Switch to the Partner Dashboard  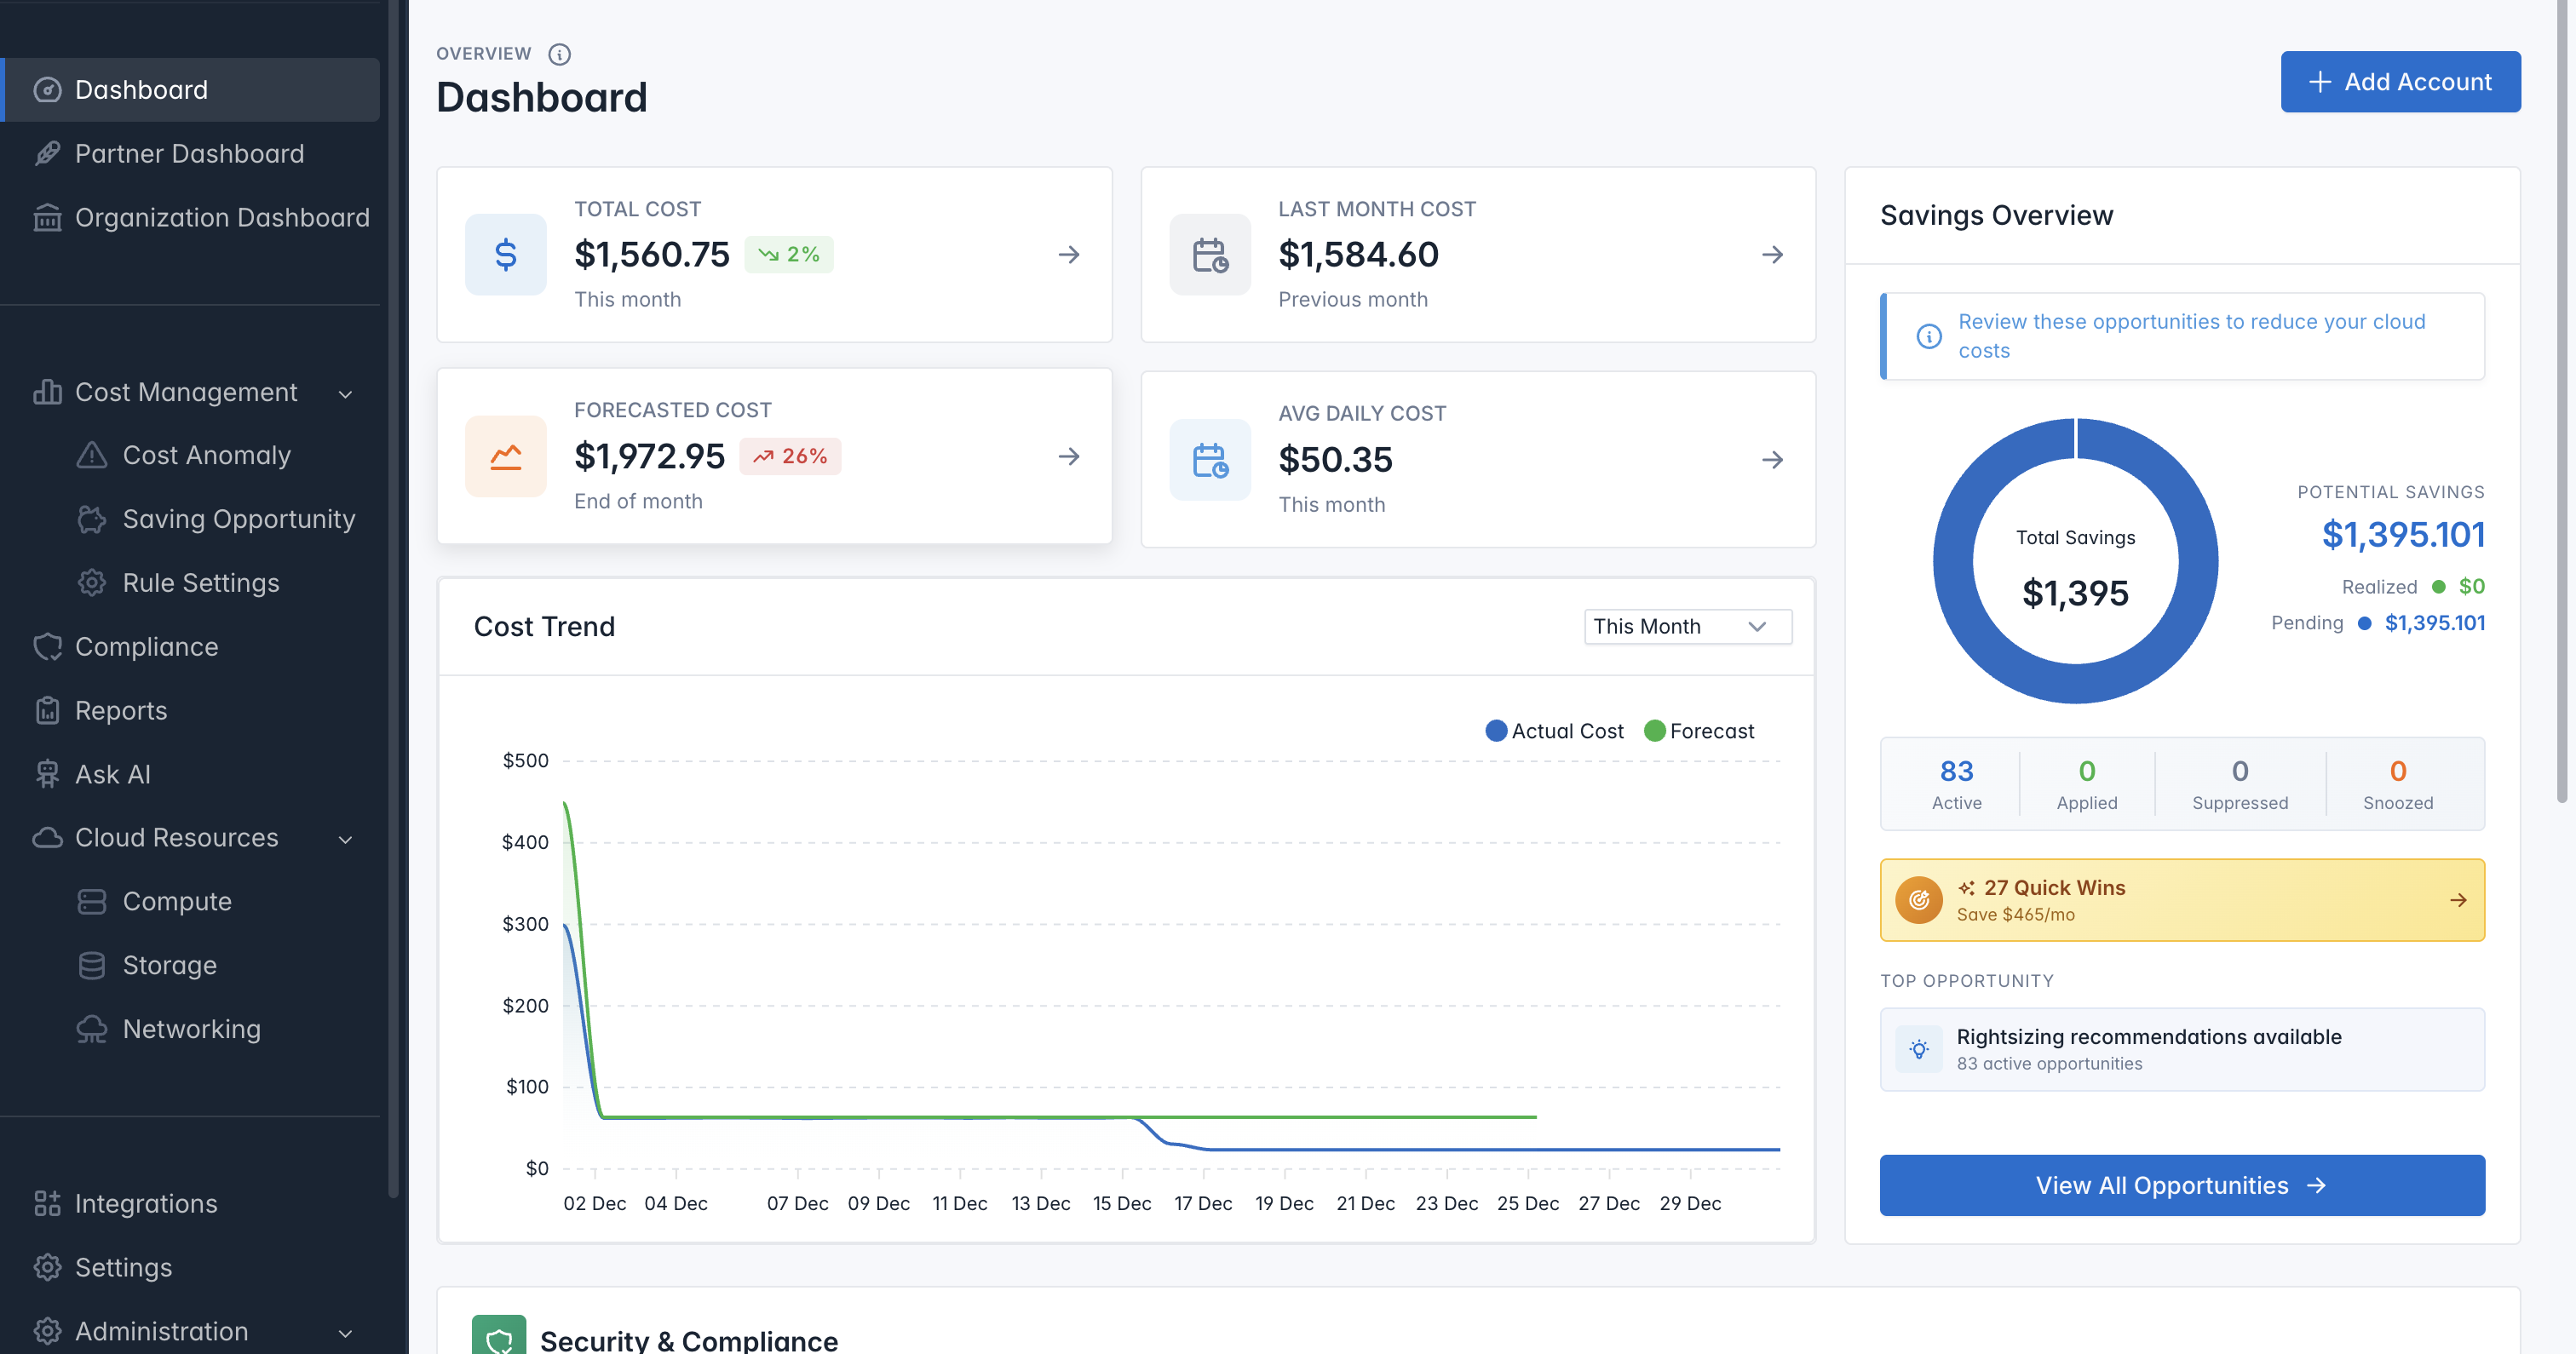[190, 153]
